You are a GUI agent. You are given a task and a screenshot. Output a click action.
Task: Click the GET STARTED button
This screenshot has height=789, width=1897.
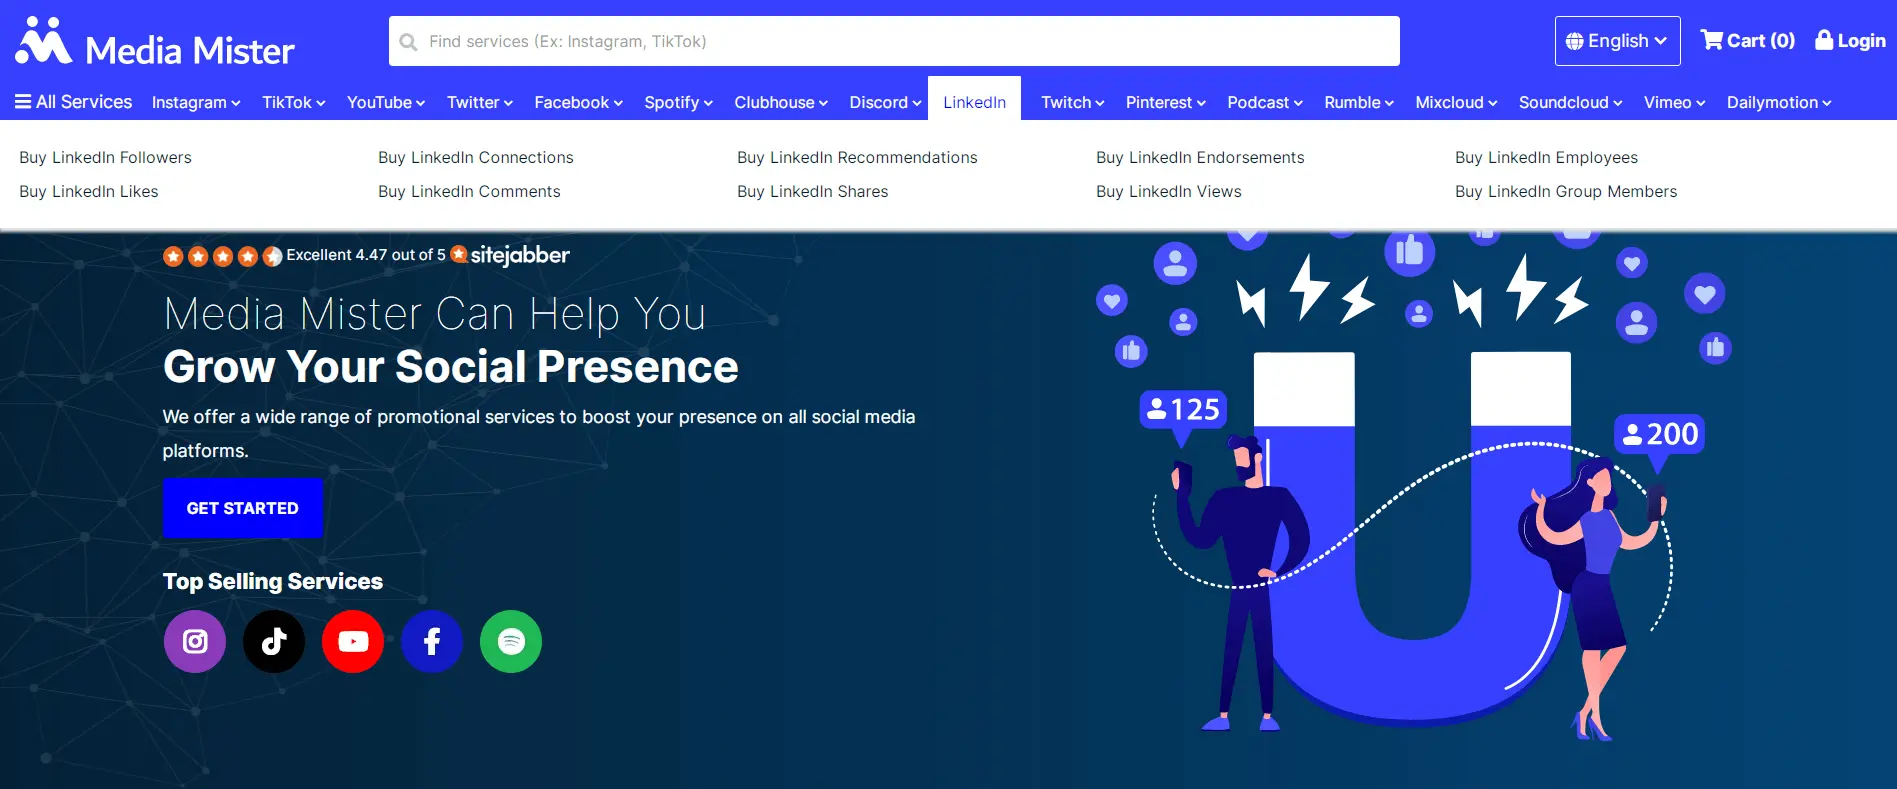[243, 508]
